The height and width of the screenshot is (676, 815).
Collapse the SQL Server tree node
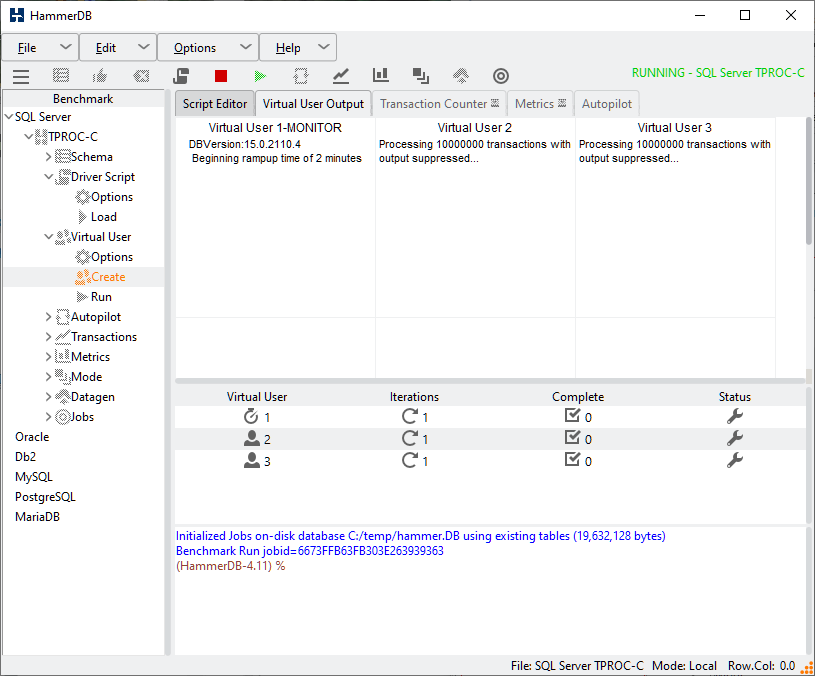pyautogui.click(x=9, y=117)
